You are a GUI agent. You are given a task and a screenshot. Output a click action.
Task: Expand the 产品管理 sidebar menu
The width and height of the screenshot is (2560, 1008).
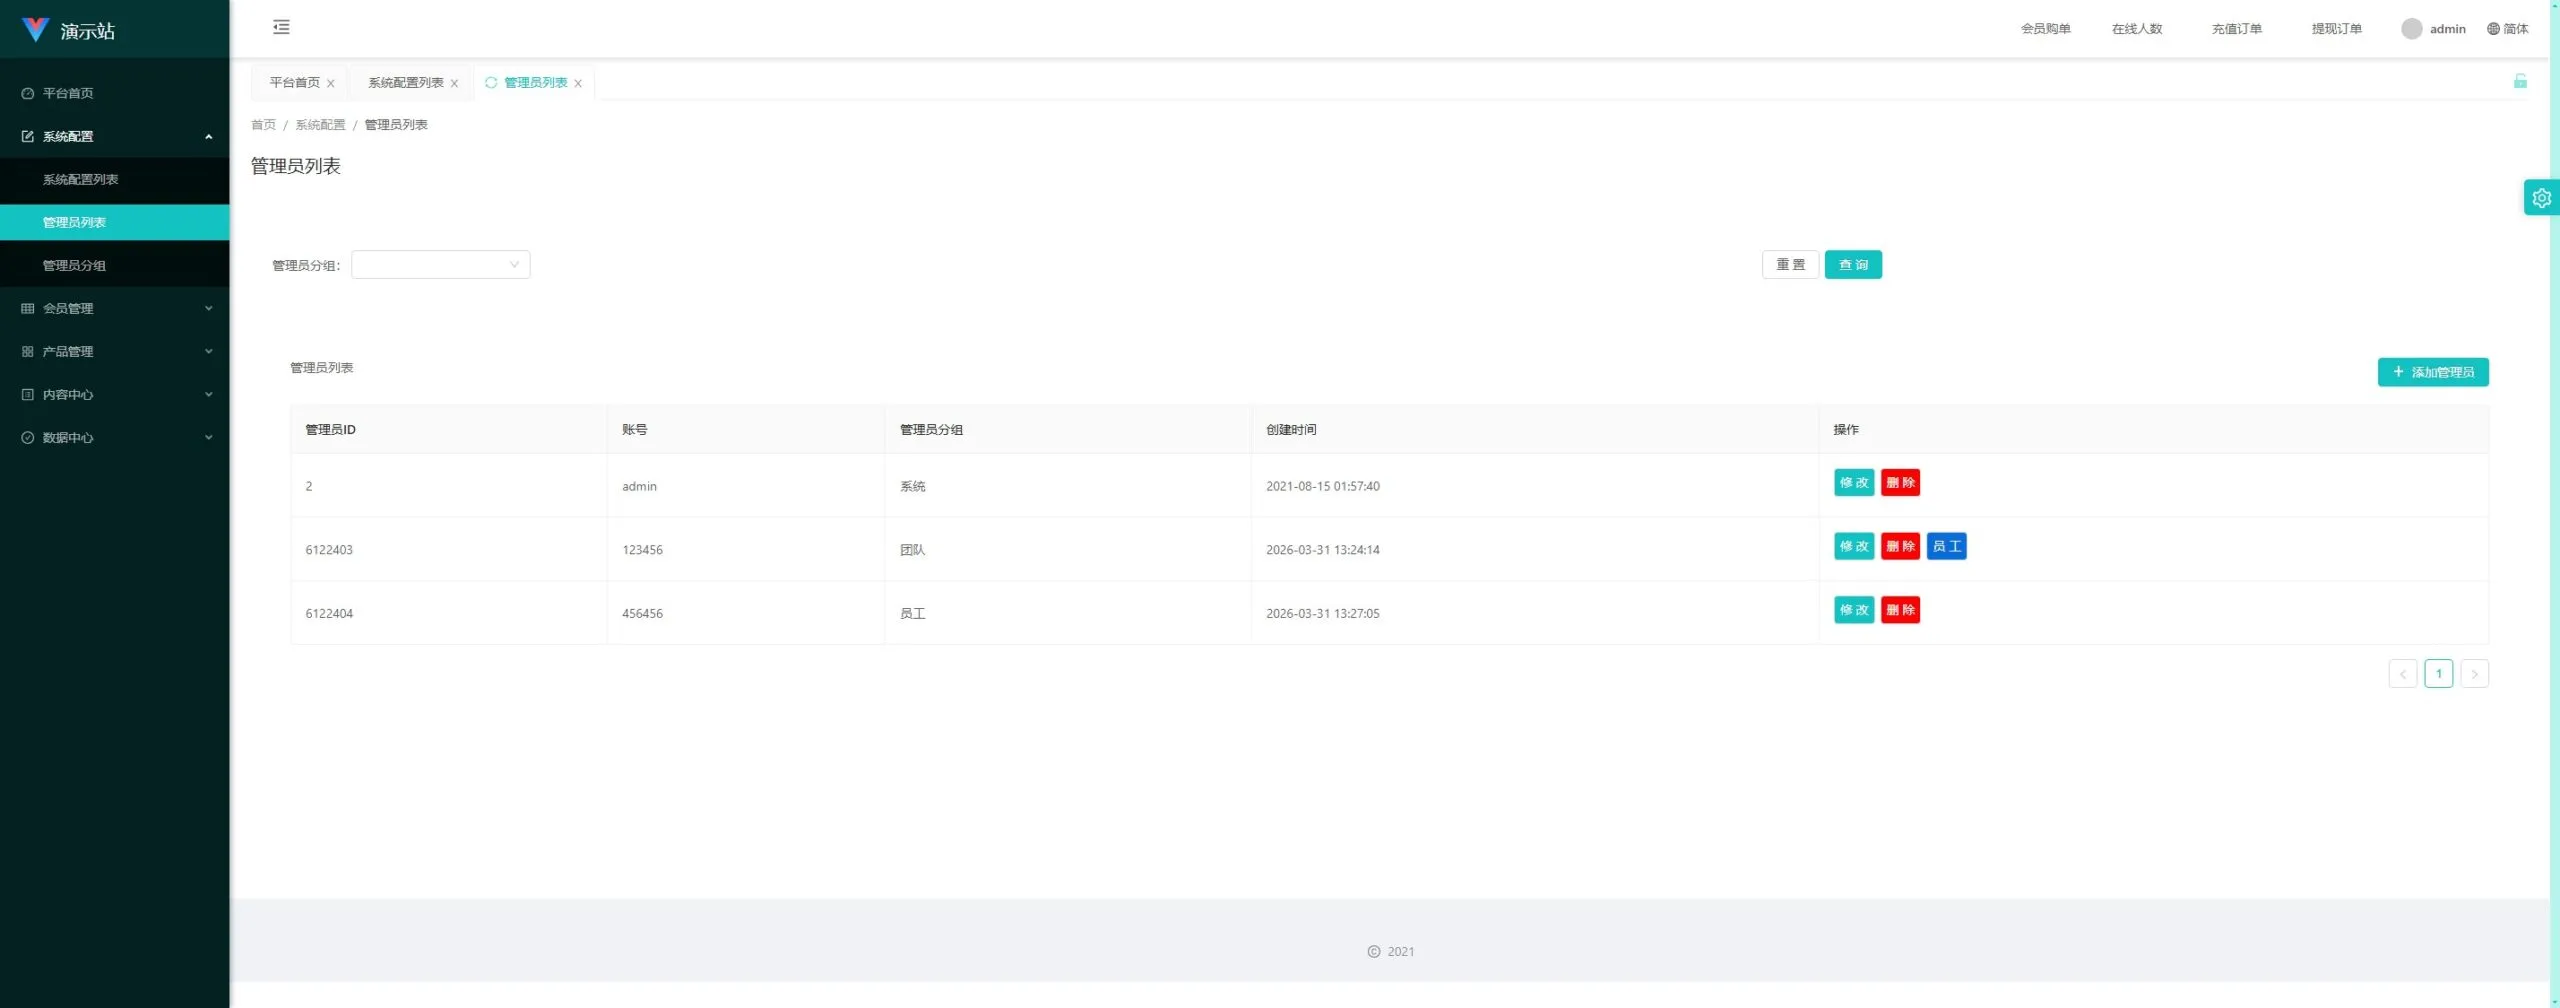click(115, 351)
